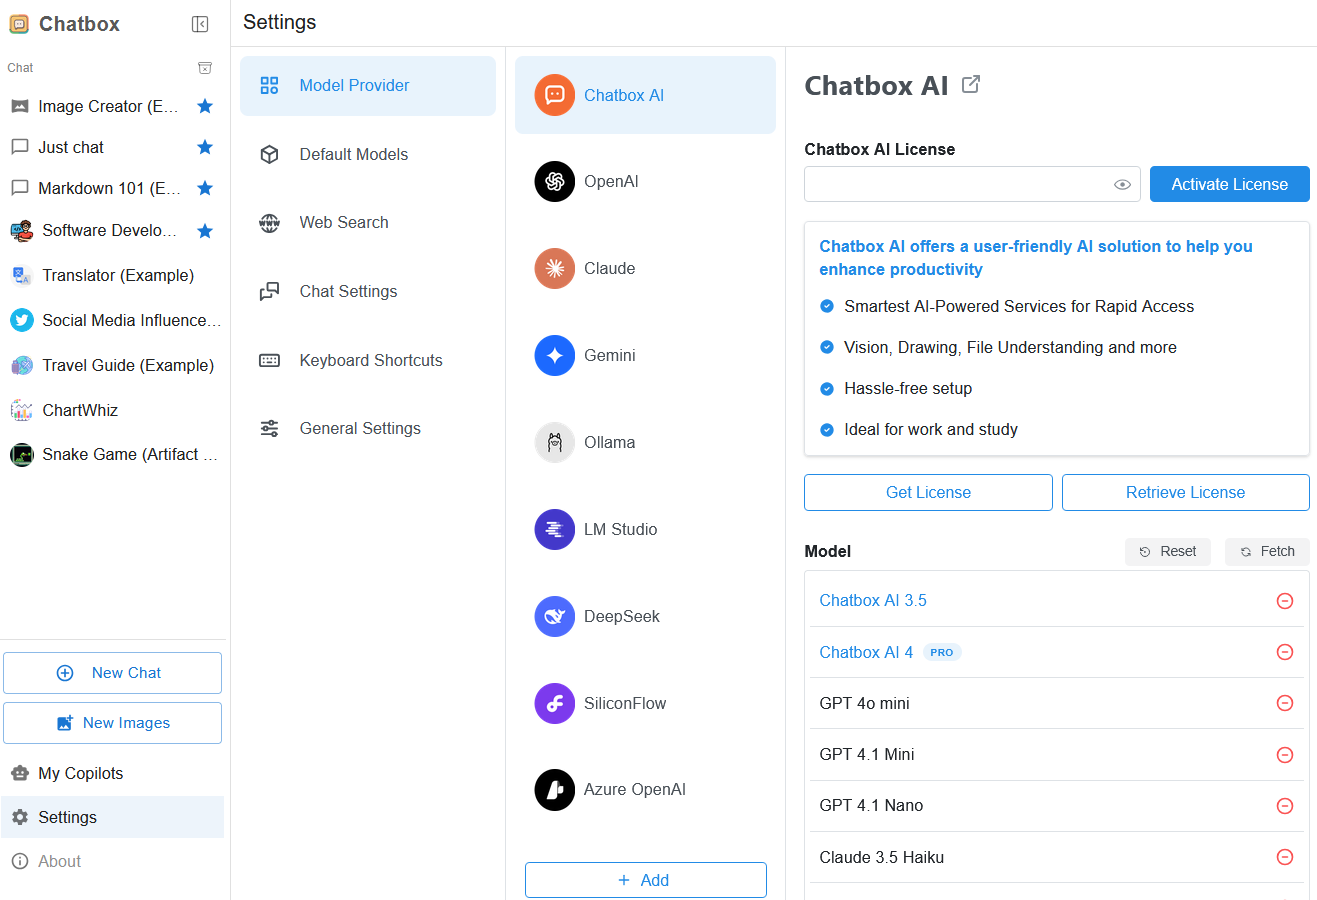Open General Settings section
Viewport: 1317px width, 900px height.
click(x=359, y=429)
